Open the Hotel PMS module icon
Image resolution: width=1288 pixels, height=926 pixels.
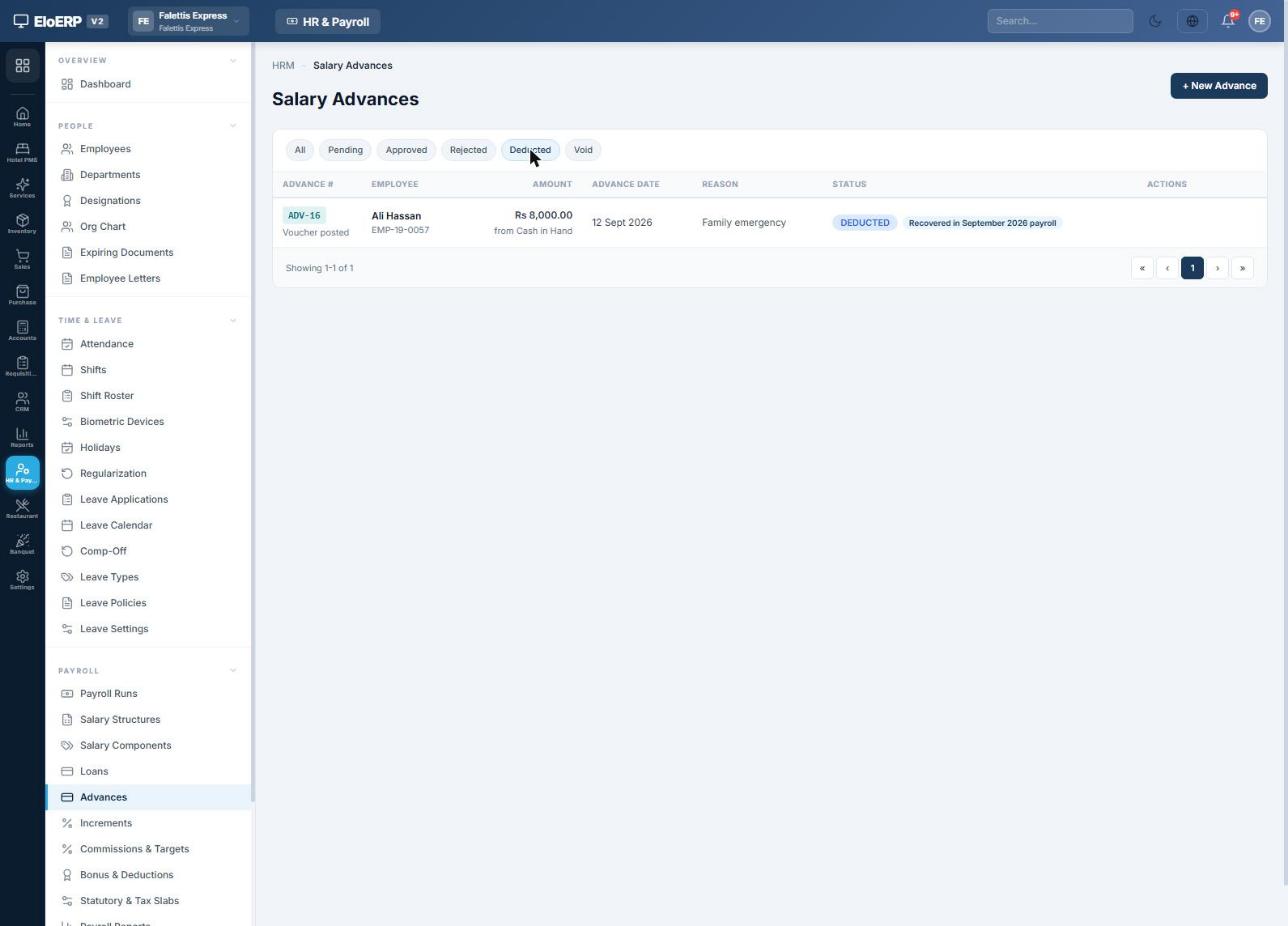click(22, 153)
